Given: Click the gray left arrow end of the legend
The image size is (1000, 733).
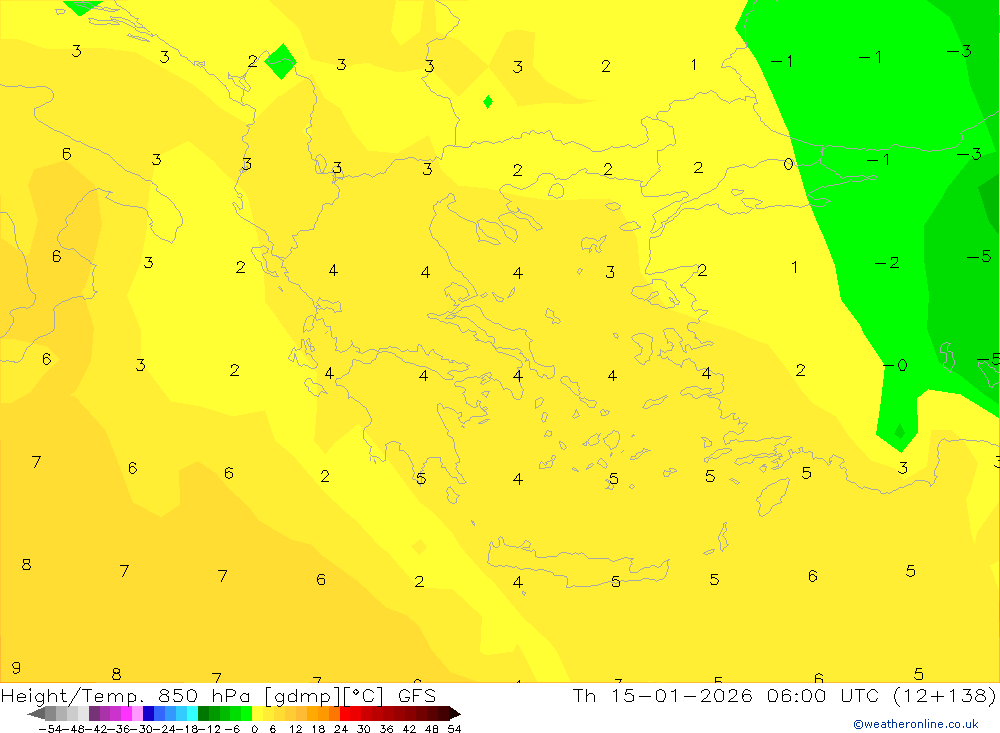Looking at the screenshot, I should coord(36,714).
